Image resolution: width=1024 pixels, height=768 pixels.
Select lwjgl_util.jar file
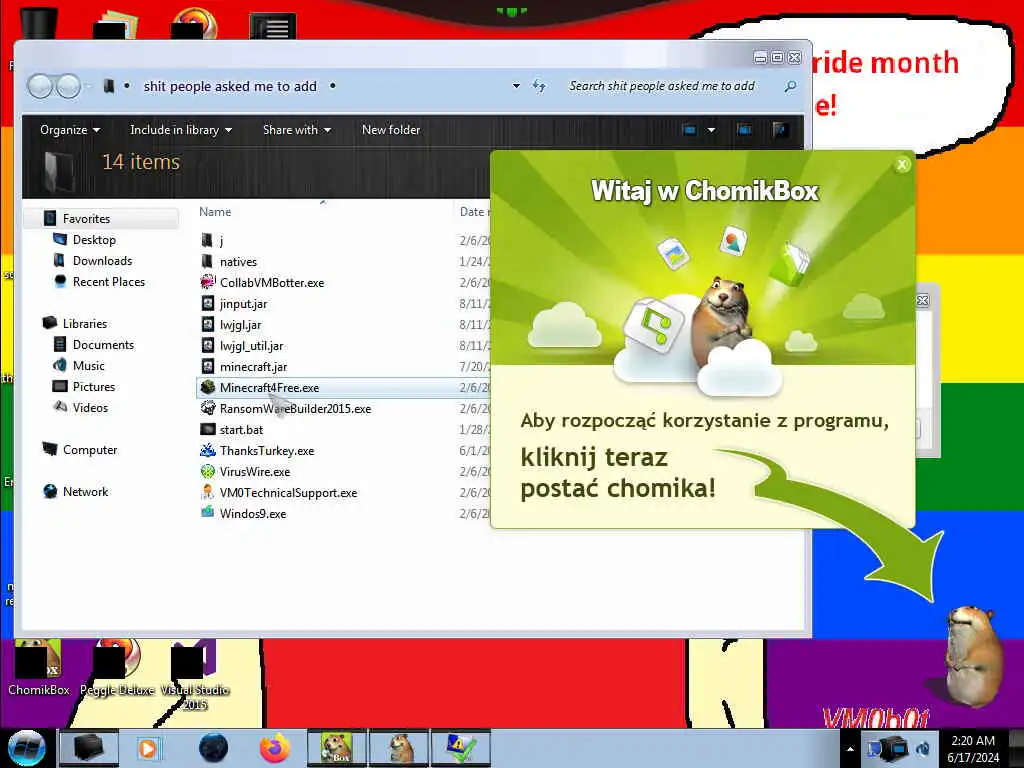coord(251,345)
